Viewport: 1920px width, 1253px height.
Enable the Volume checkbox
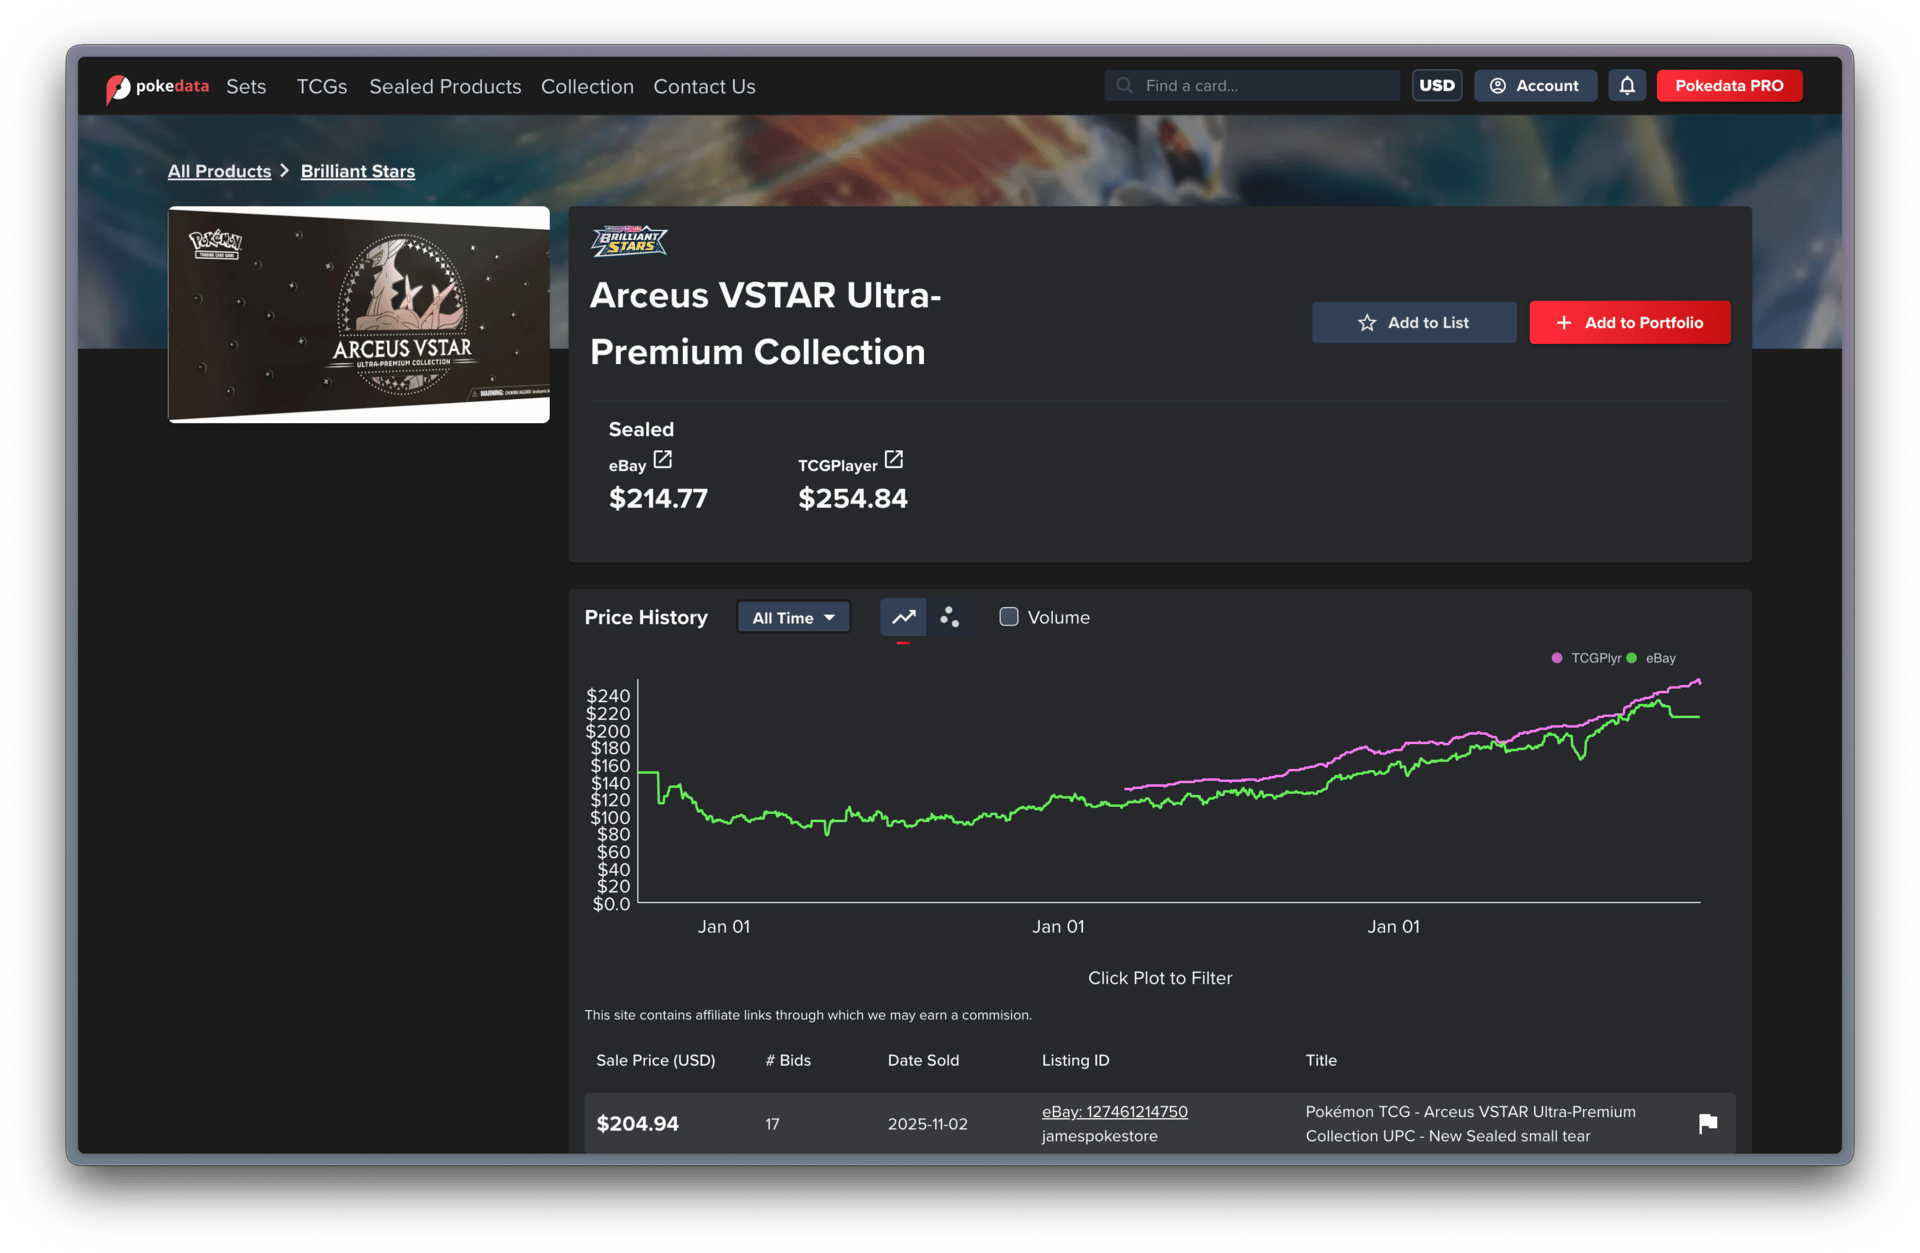click(1009, 617)
